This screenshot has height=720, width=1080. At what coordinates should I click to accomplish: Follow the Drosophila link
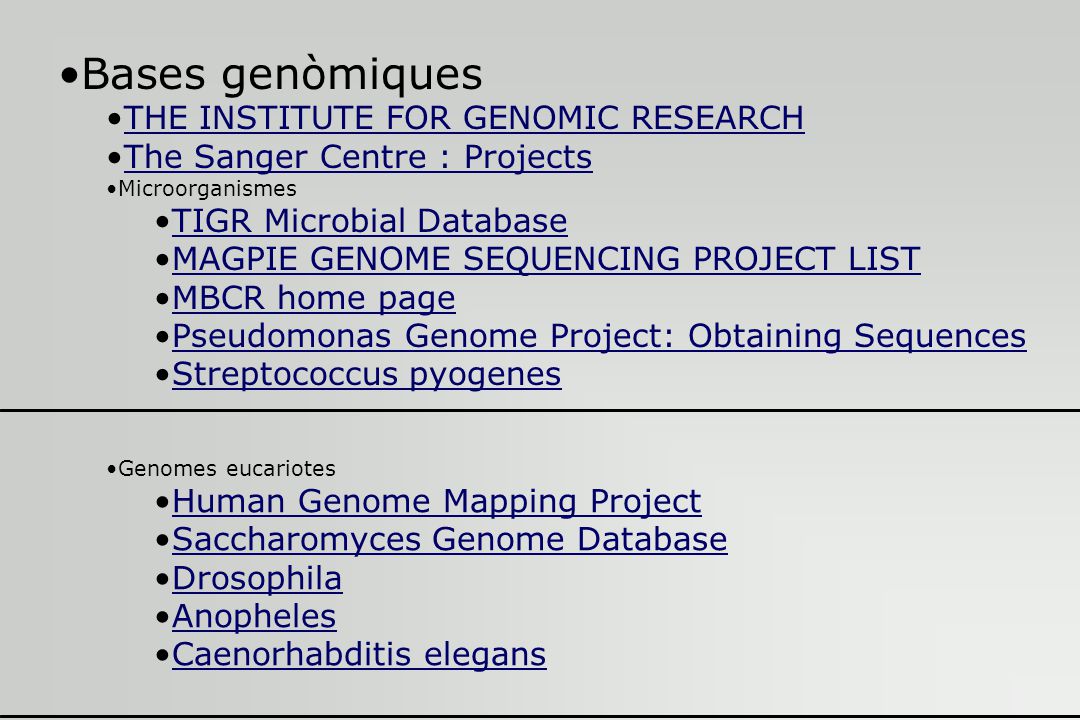tap(257, 579)
